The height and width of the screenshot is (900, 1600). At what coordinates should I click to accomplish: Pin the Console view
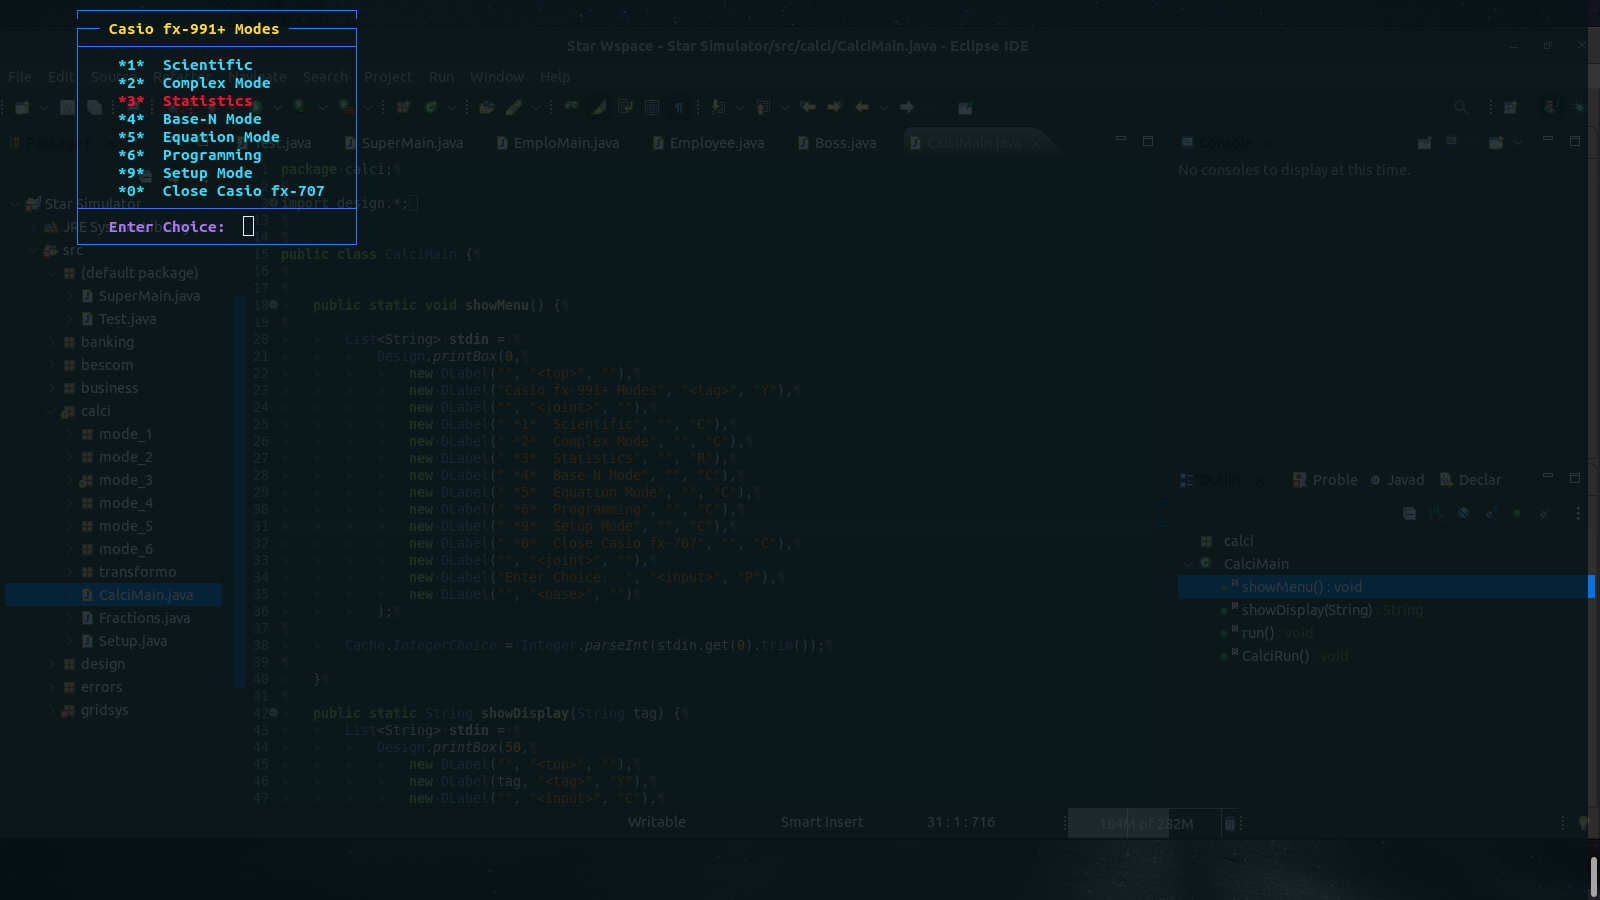tap(1425, 142)
